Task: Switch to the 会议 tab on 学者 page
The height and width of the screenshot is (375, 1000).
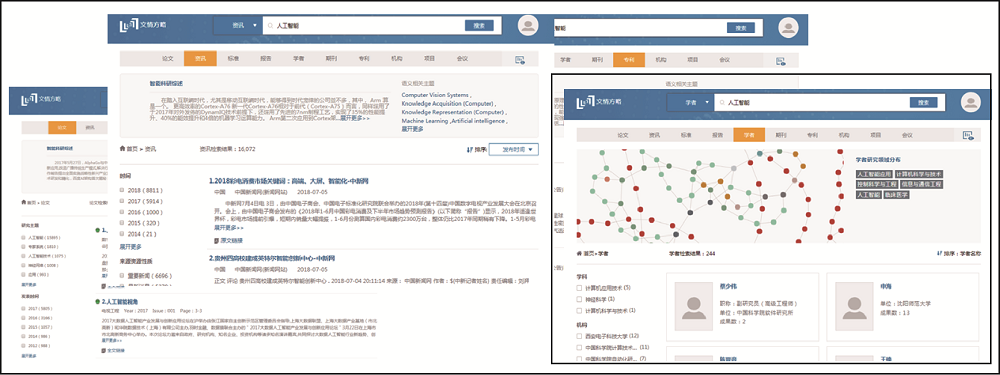Action: [x=907, y=135]
